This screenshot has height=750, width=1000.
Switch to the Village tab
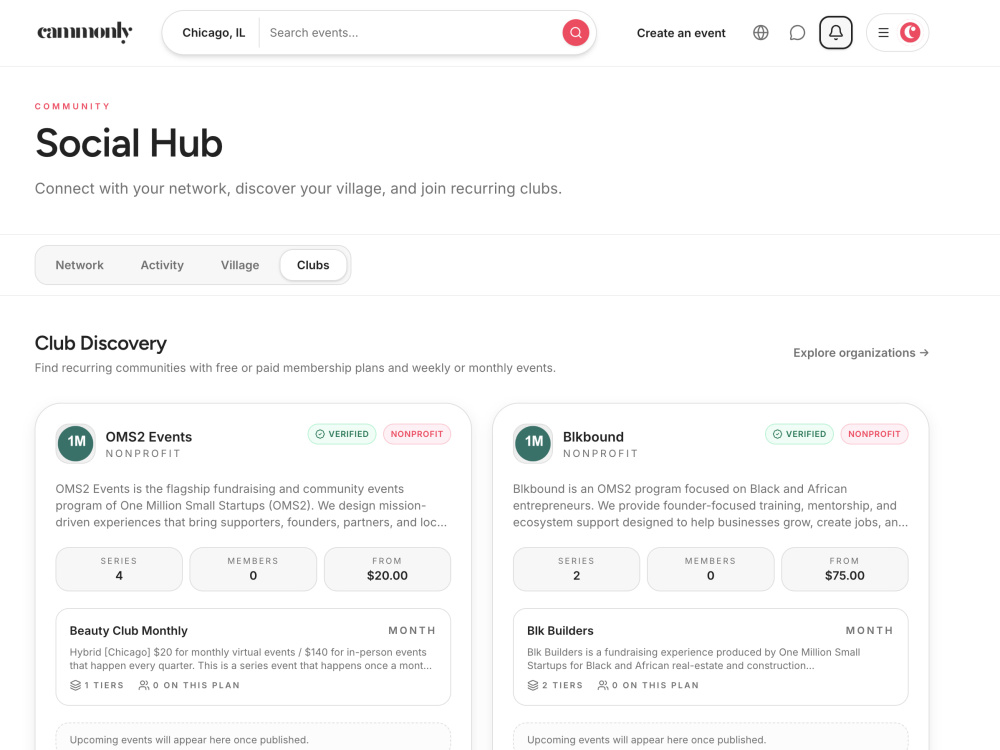tap(240, 265)
